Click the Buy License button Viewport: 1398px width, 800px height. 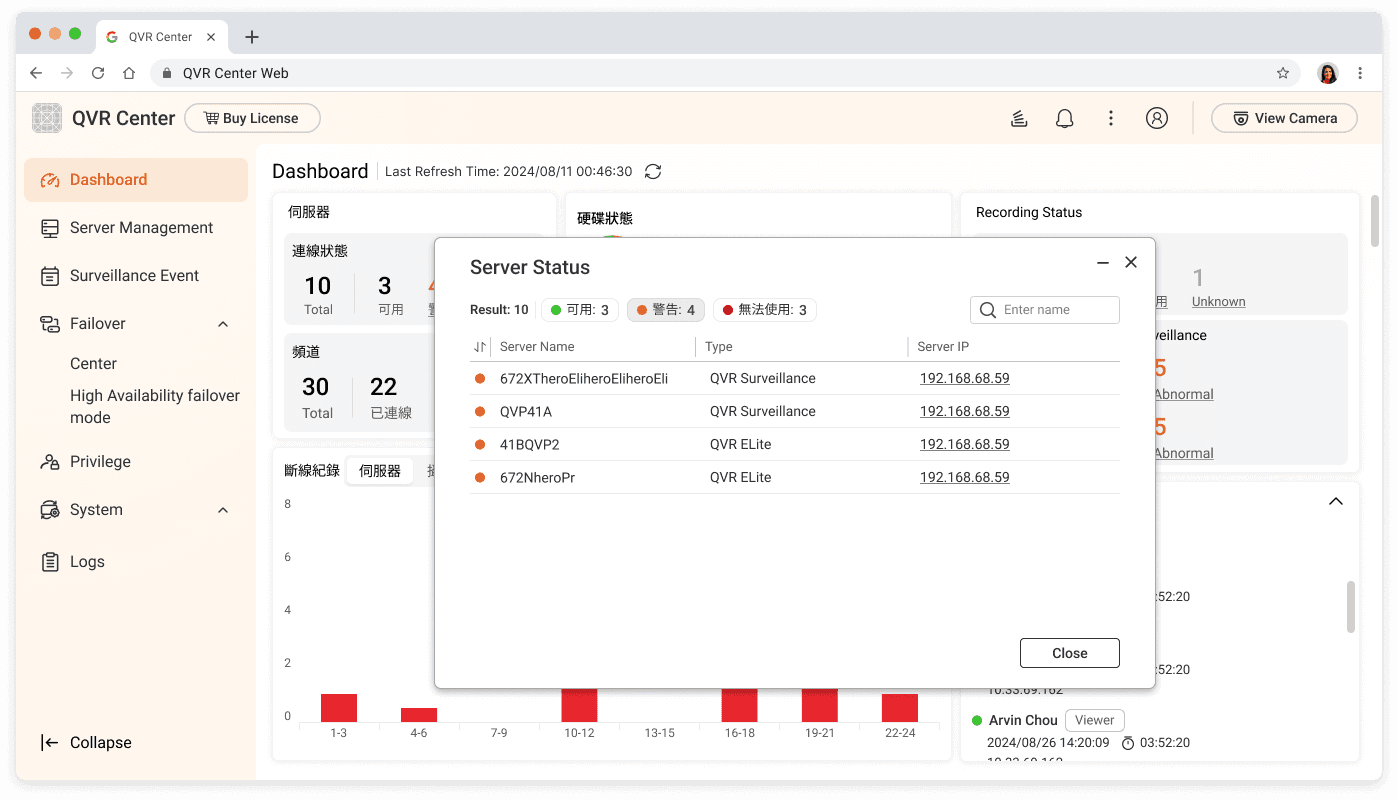(252, 118)
